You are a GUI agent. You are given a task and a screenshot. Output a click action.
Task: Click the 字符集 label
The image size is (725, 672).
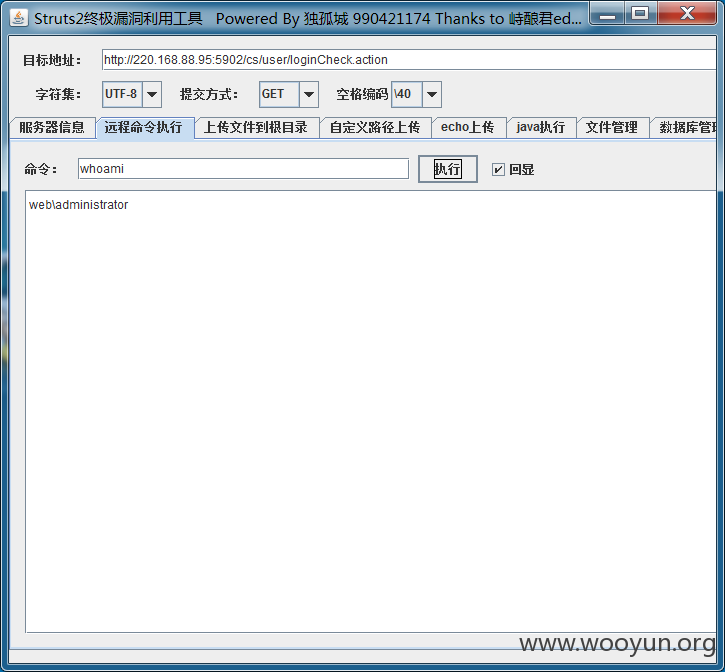point(58,94)
